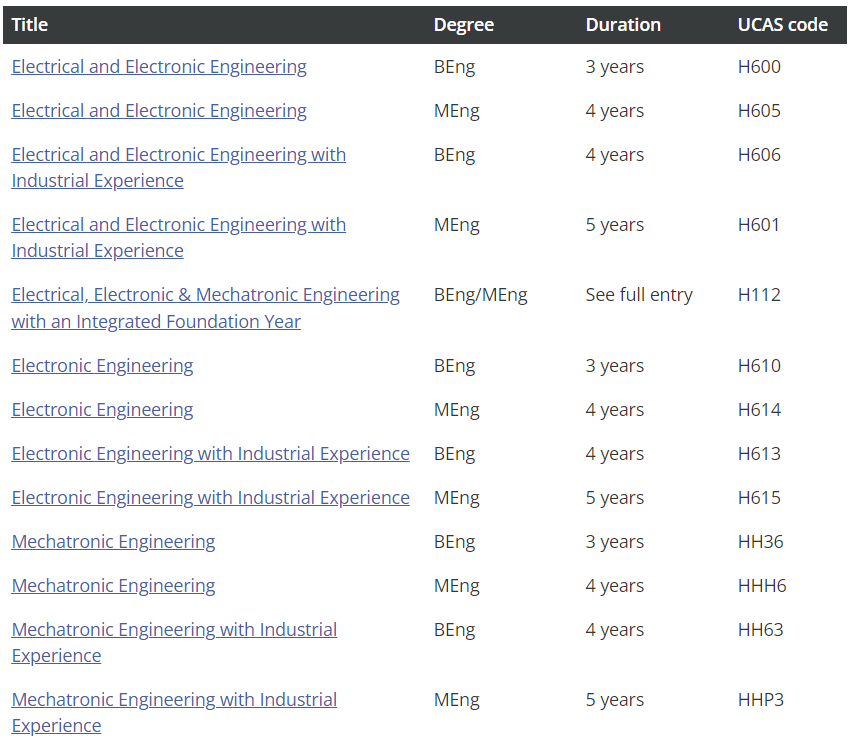Viewport: 850px width, 747px height.
Task: Open the Integrated Foundation Year course link
Action: (205, 296)
